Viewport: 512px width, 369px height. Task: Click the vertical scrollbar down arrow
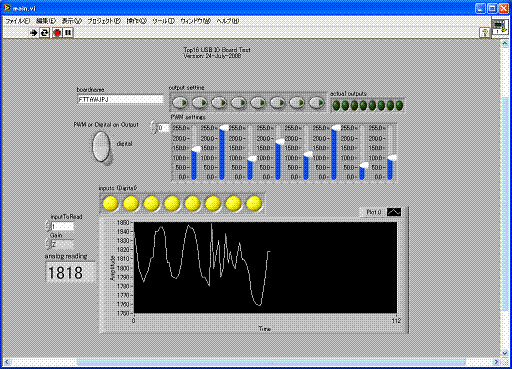[x=505, y=352]
